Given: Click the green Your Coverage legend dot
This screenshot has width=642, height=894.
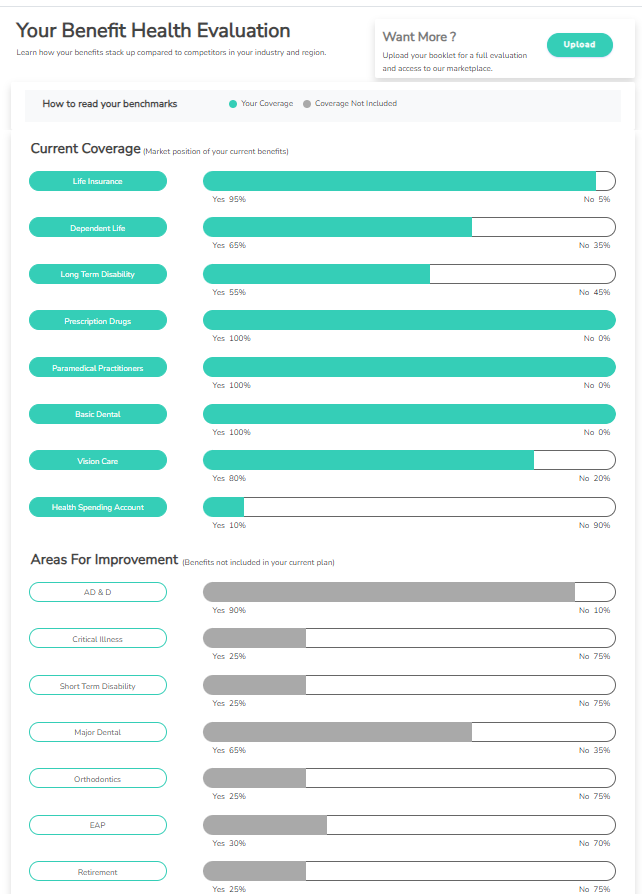Looking at the screenshot, I should (233, 104).
